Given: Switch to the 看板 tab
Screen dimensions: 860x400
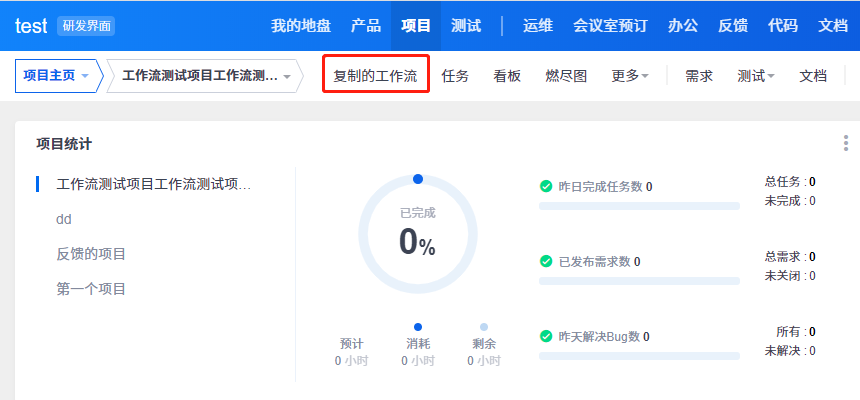Looking at the screenshot, I should tap(507, 76).
